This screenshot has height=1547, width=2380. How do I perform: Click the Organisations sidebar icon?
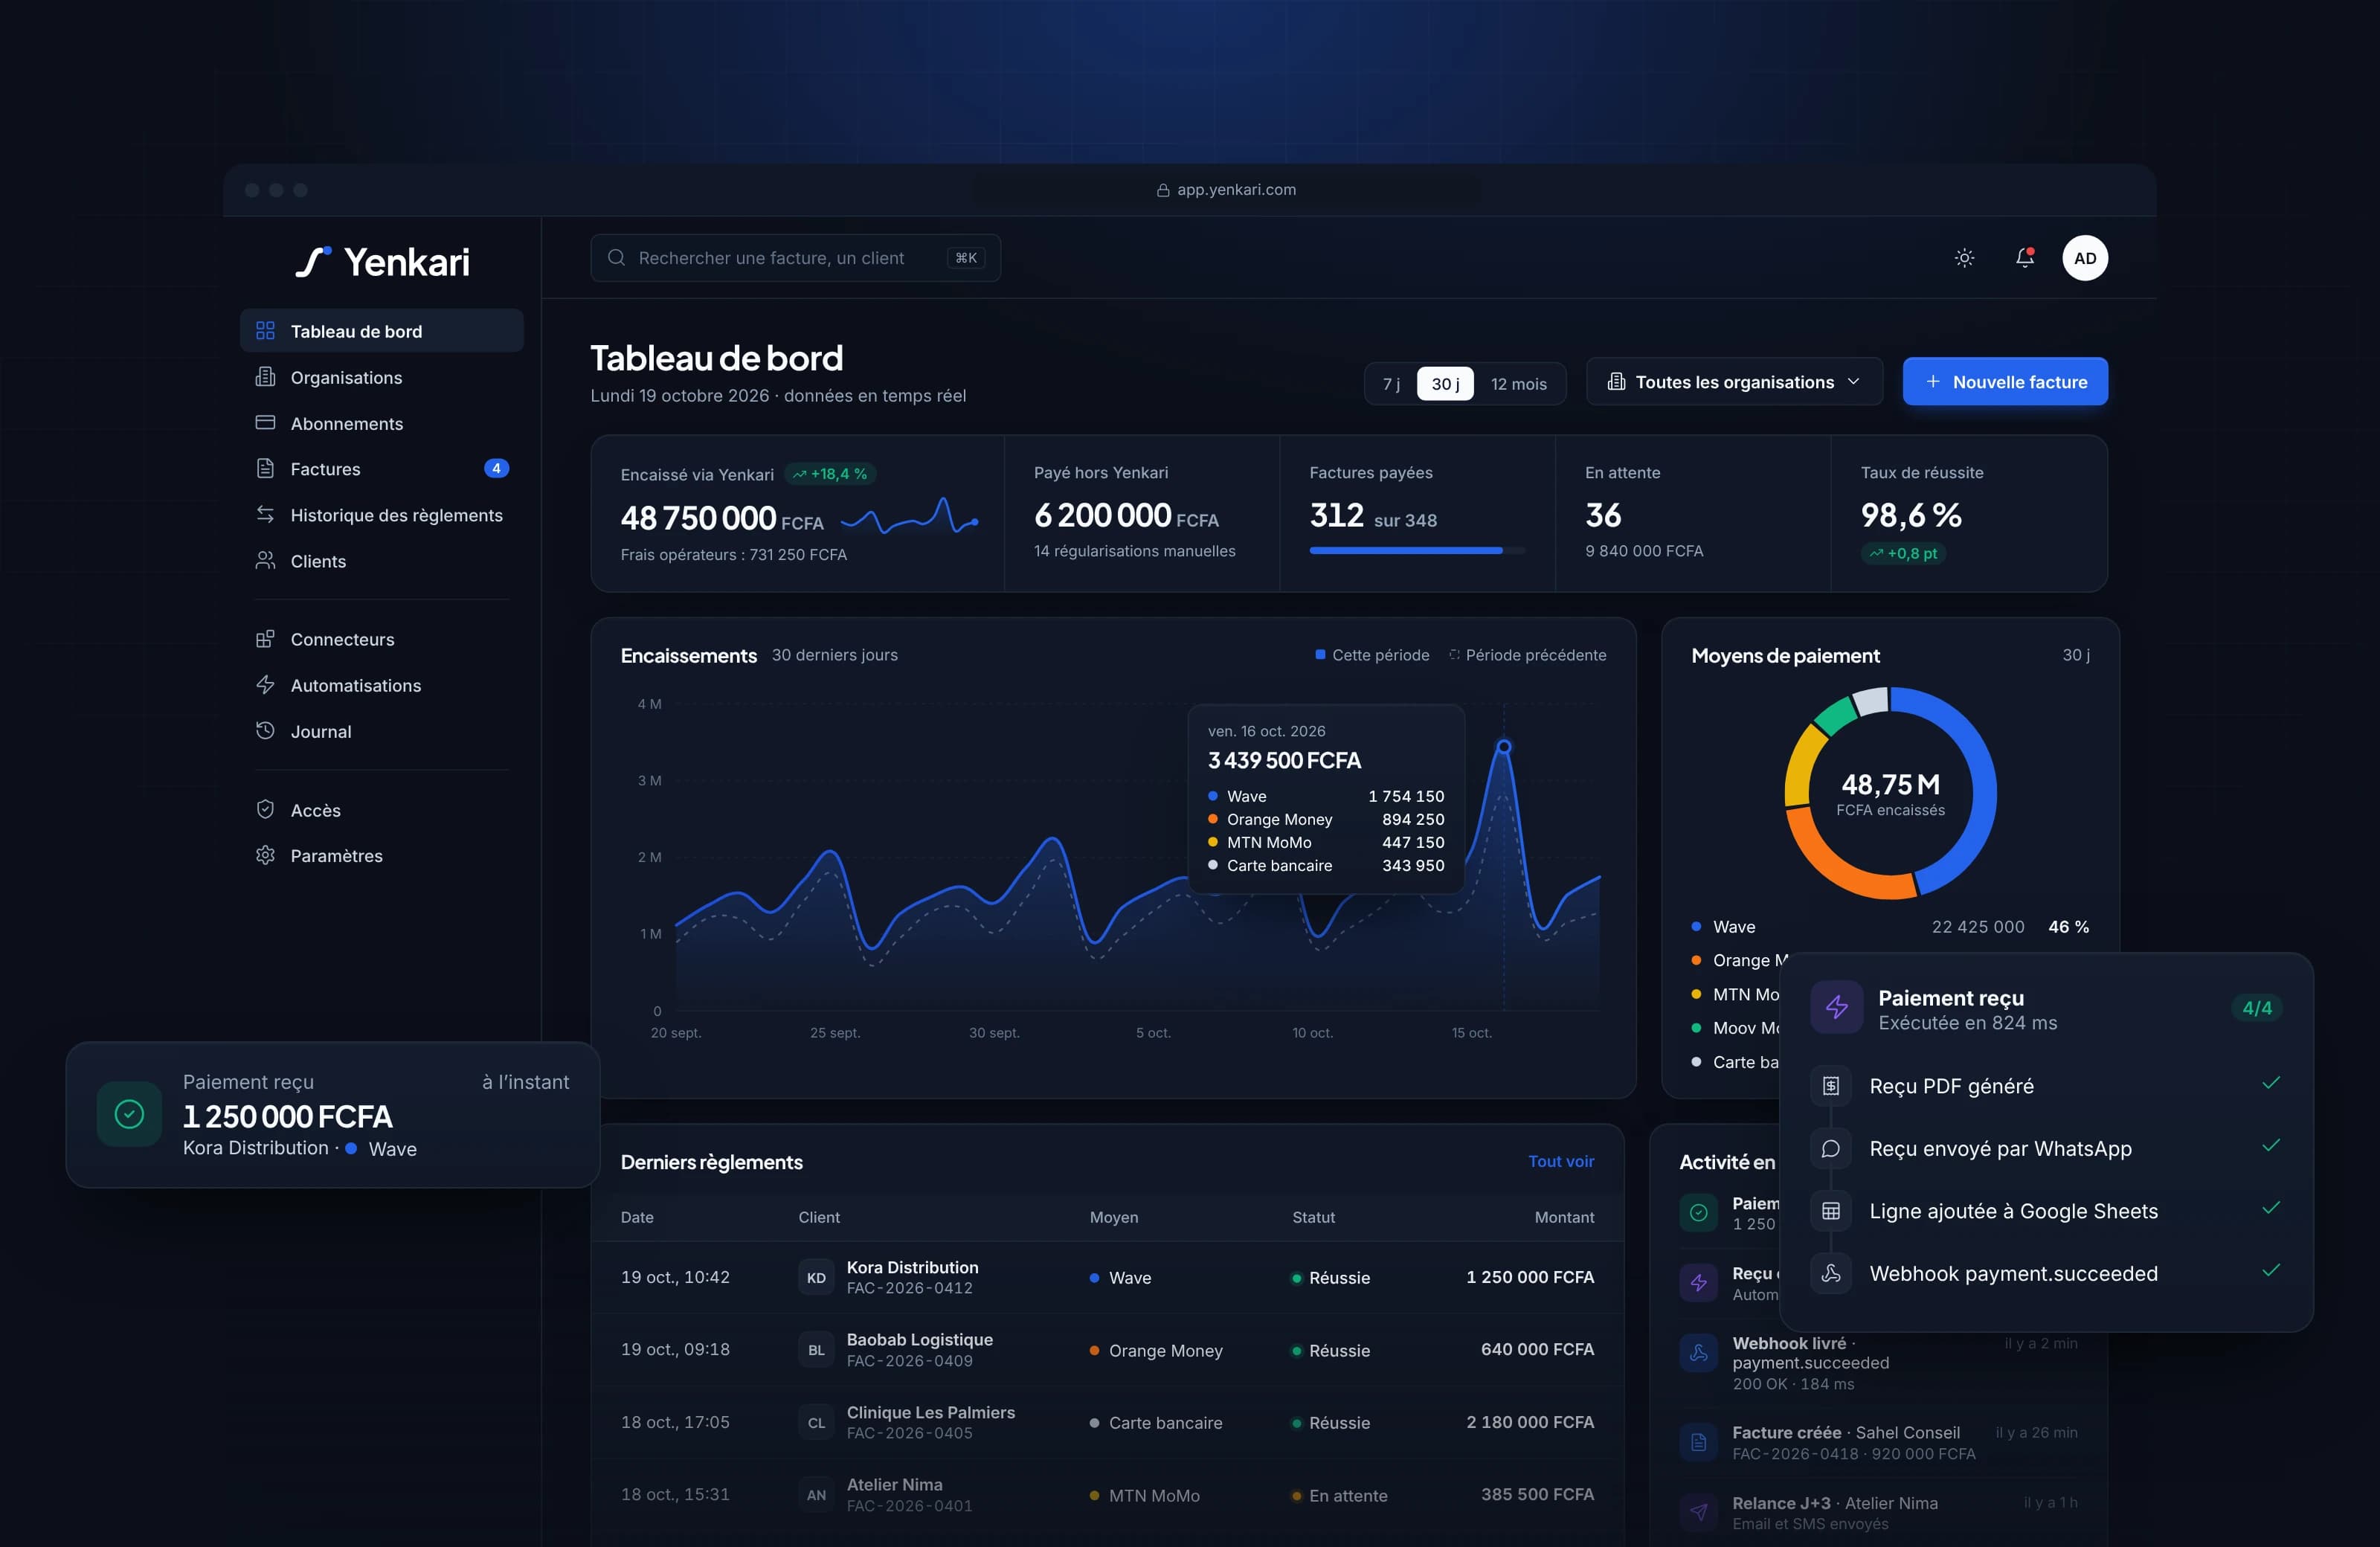265,377
